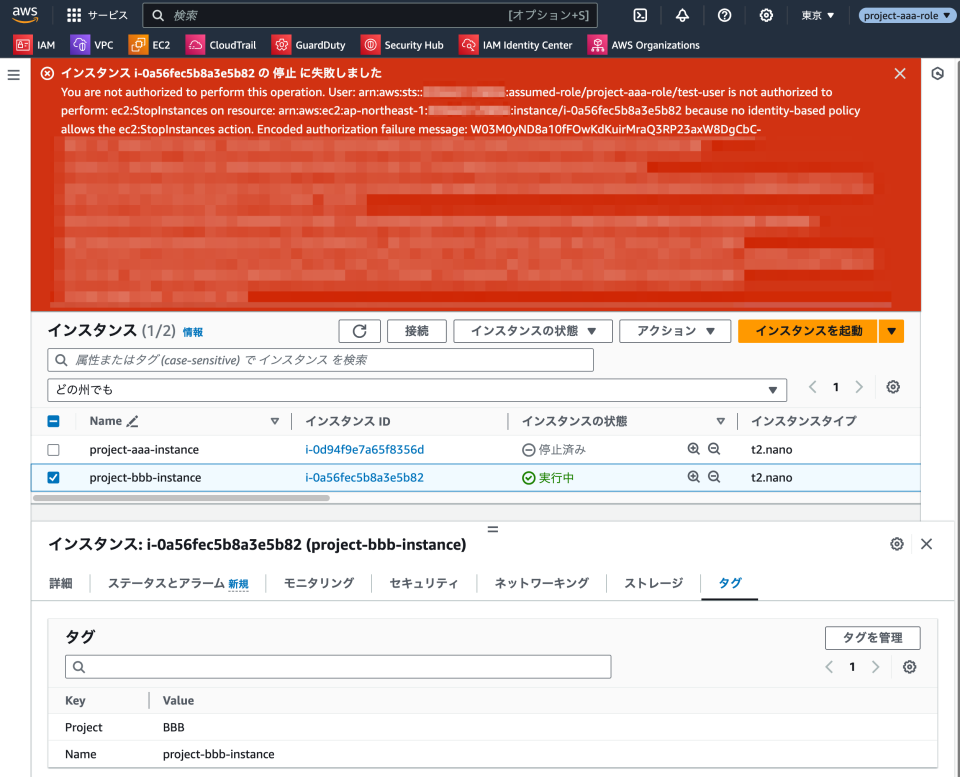Click the タグを管理 button
The height and width of the screenshot is (777, 960).
click(872, 637)
